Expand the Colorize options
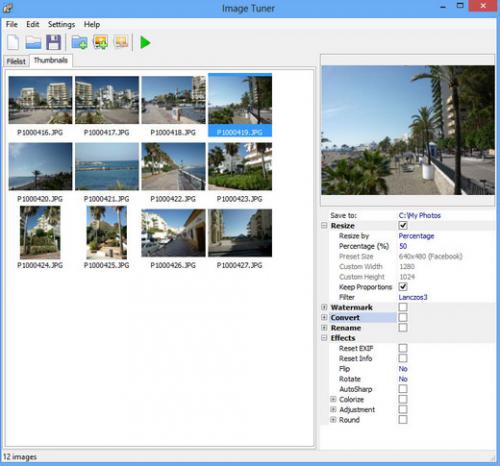Screen dimensions: 500x466 tap(333, 399)
